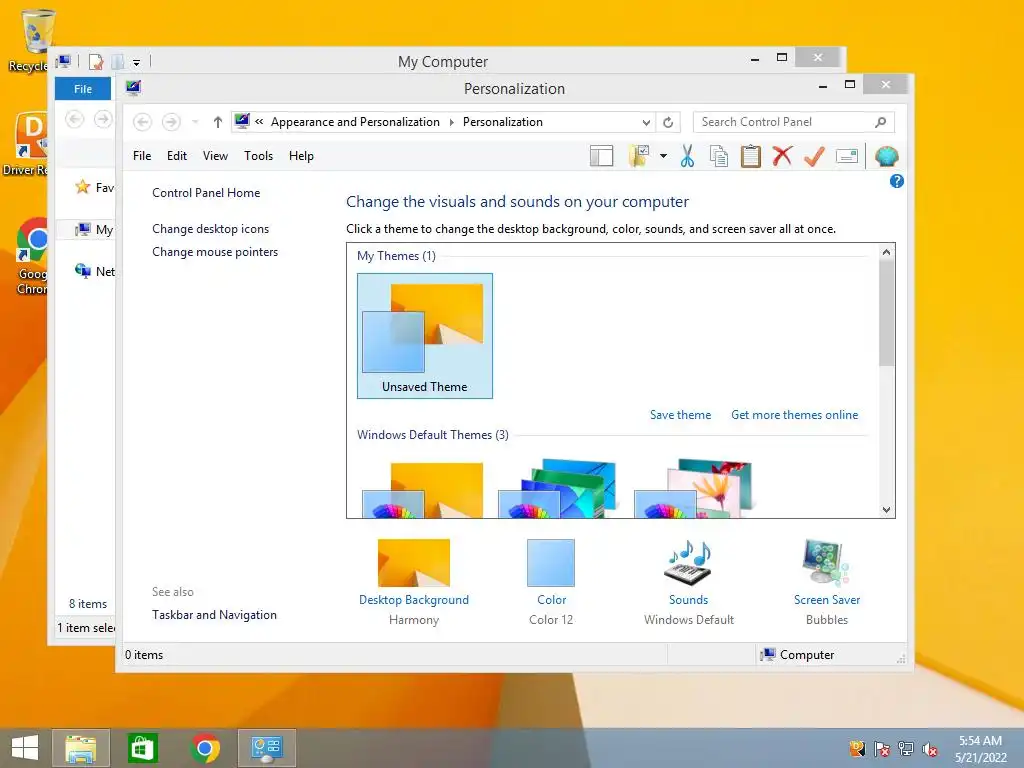Click the orange checkmark Properties icon

click(x=814, y=156)
